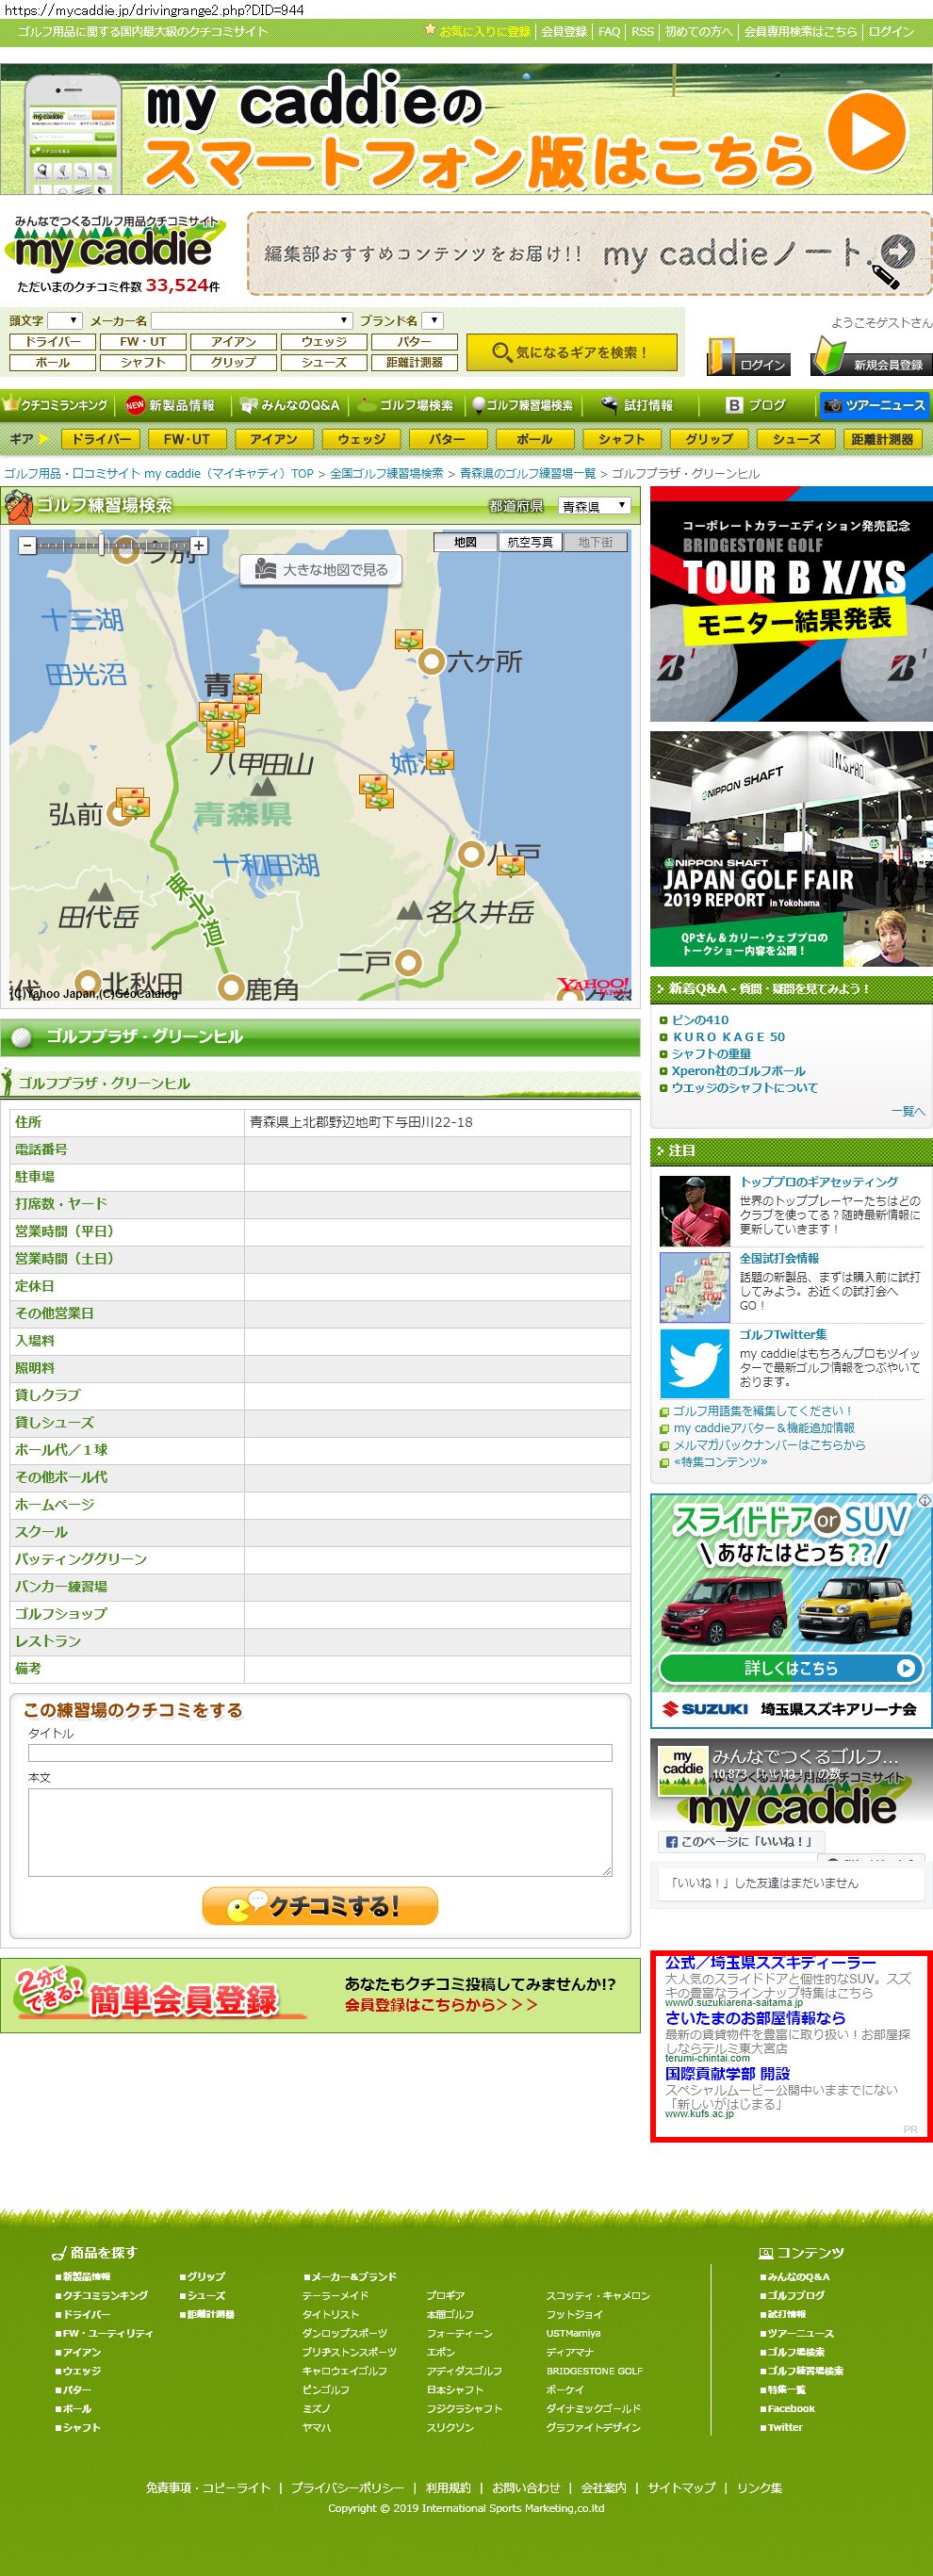Click the review タイトル input field
Viewport: 933px width, 2576px height.
pyautogui.click(x=320, y=1753)
